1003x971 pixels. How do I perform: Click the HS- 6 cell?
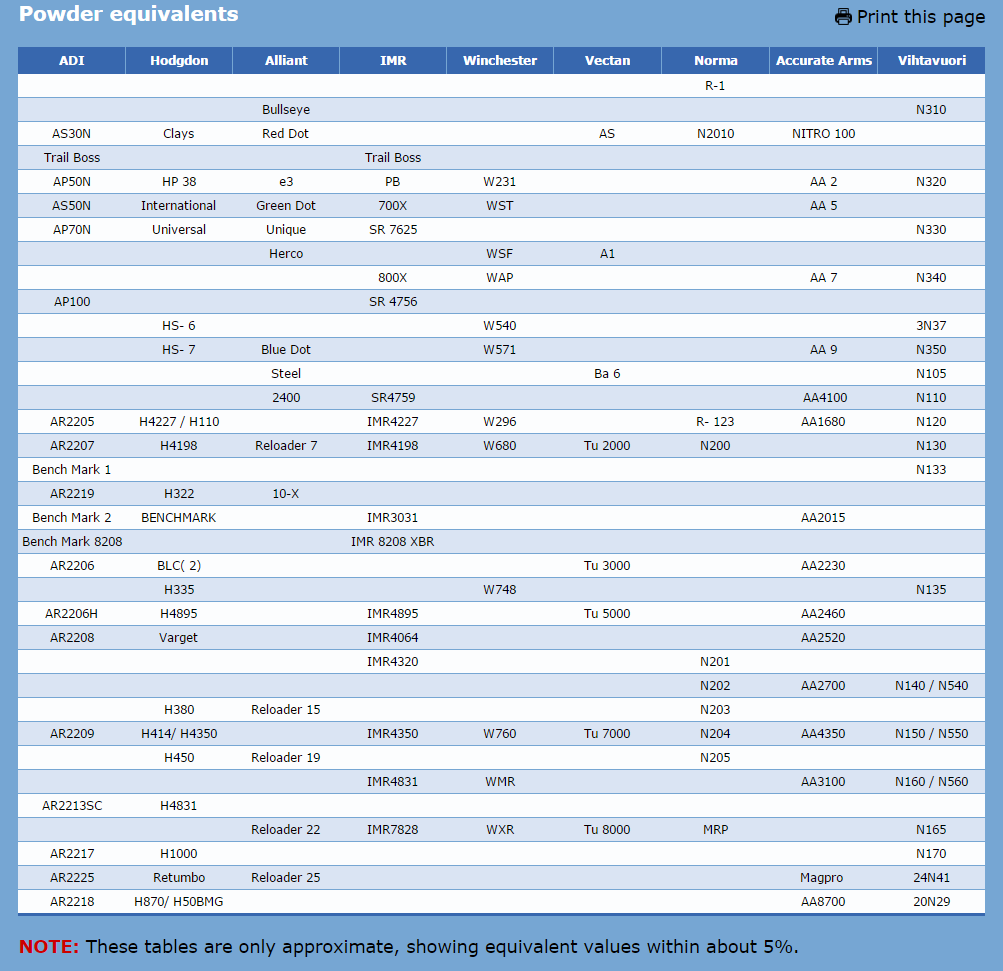pos(178,326)
